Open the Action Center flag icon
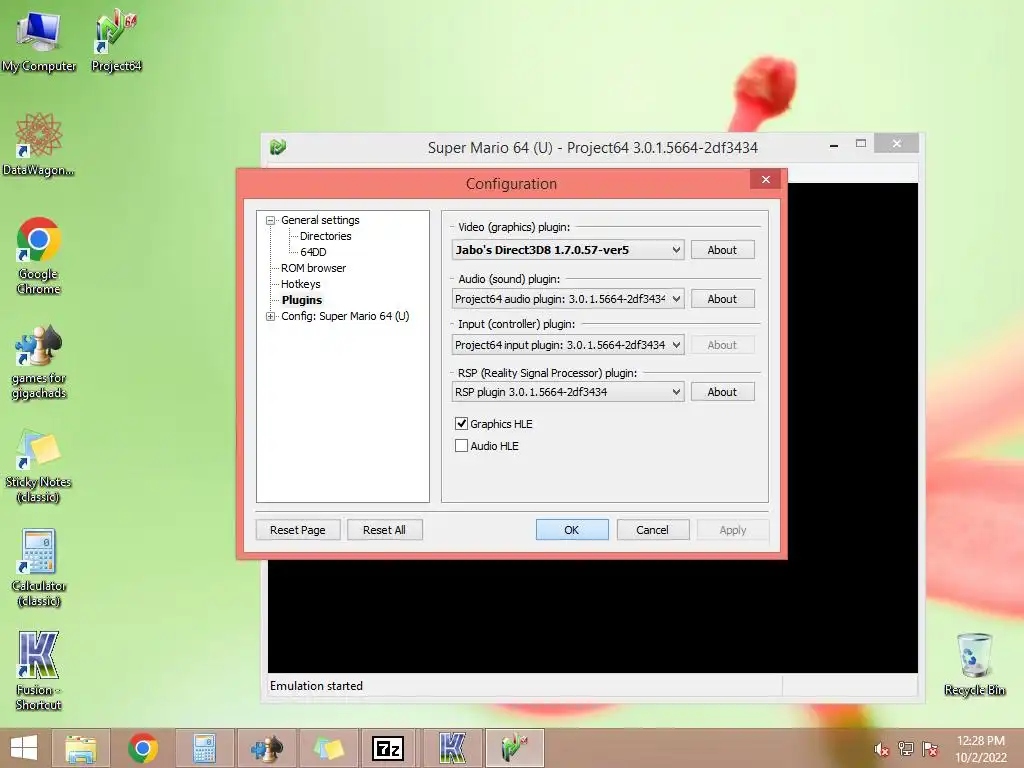 click(x=930, y=749)
